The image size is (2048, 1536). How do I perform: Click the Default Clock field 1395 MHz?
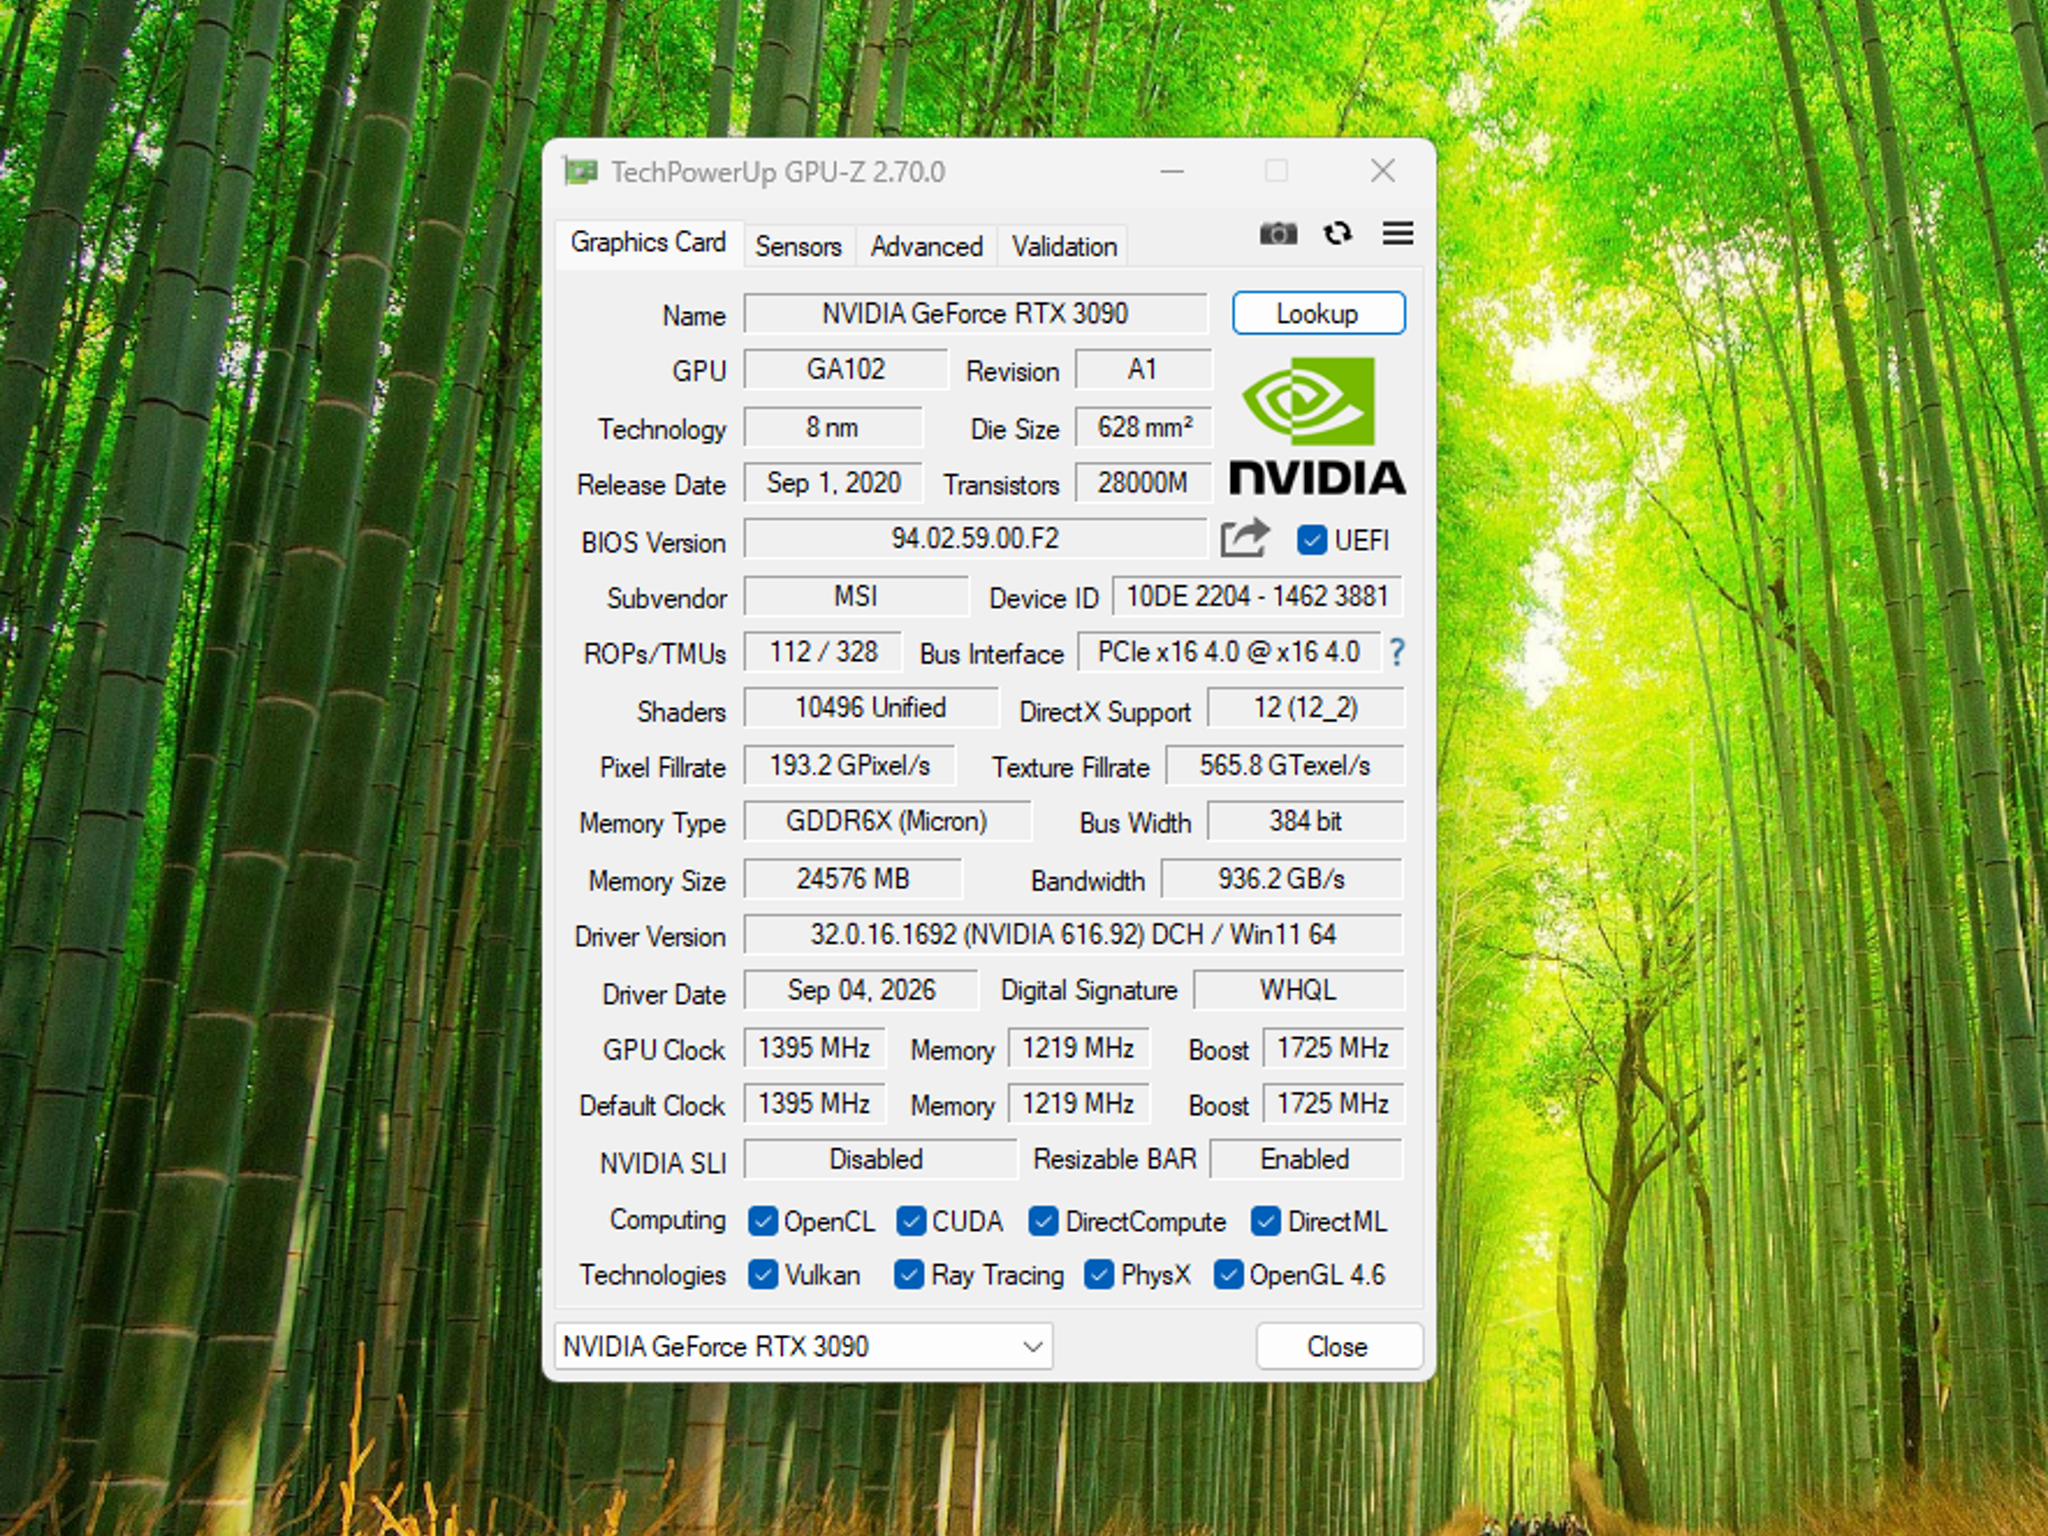(814, 1104)
